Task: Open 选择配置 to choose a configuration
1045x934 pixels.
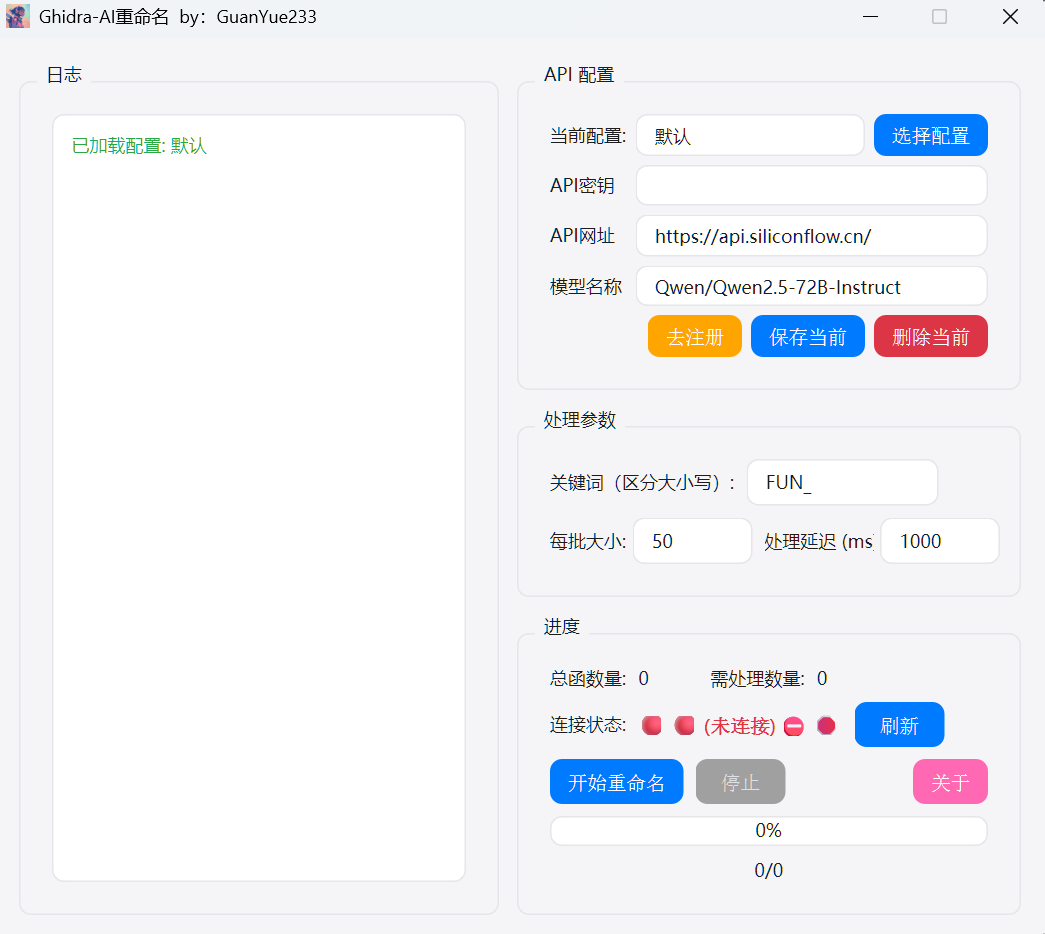Action: tap(930, 135)
